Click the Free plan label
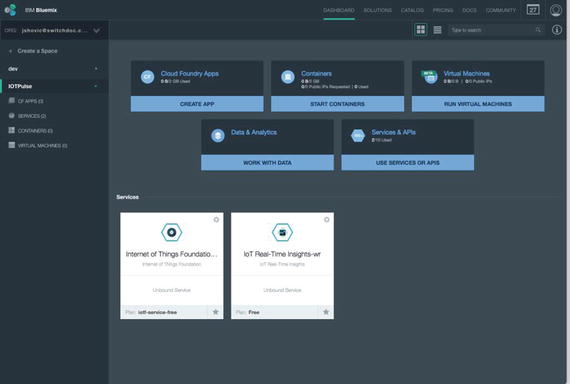Viewport: 570px width, 384px height. click(x=254, y=312)
